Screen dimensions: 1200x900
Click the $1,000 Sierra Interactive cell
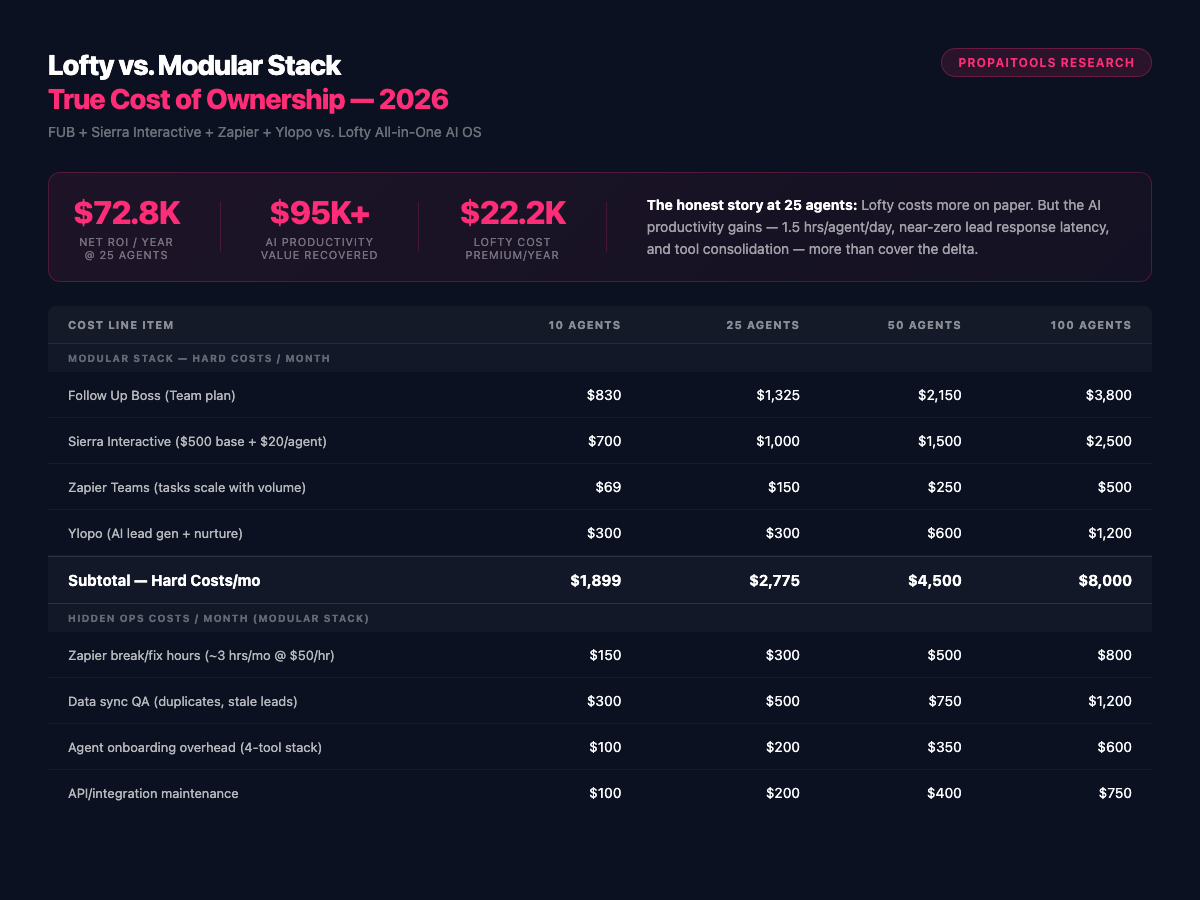point(778,441)
